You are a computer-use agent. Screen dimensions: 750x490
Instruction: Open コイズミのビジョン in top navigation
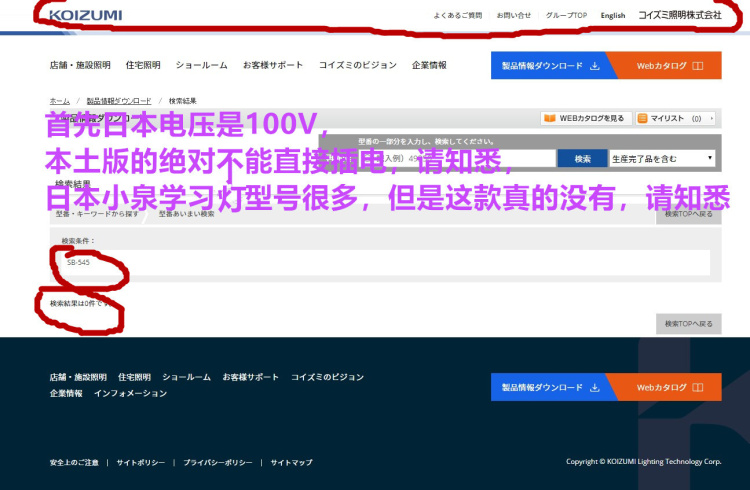(x=358, y=65)
